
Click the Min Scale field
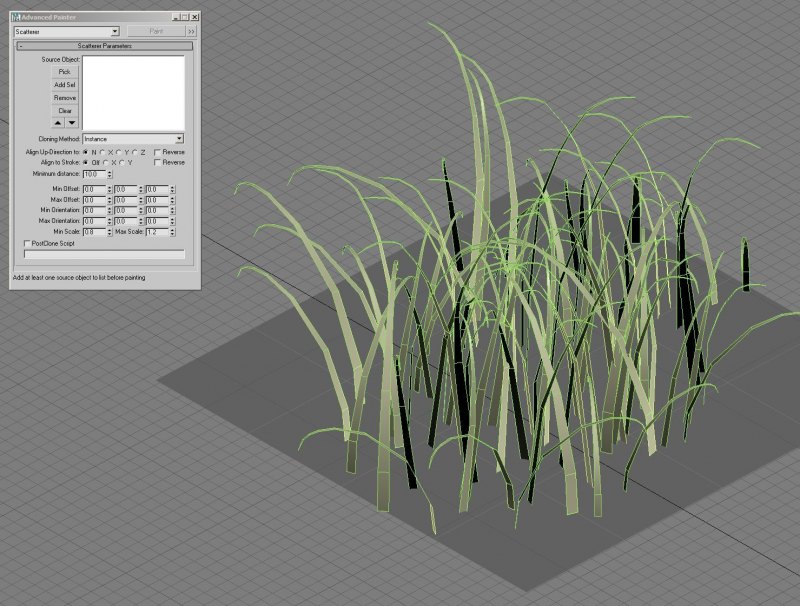(94, 232)
